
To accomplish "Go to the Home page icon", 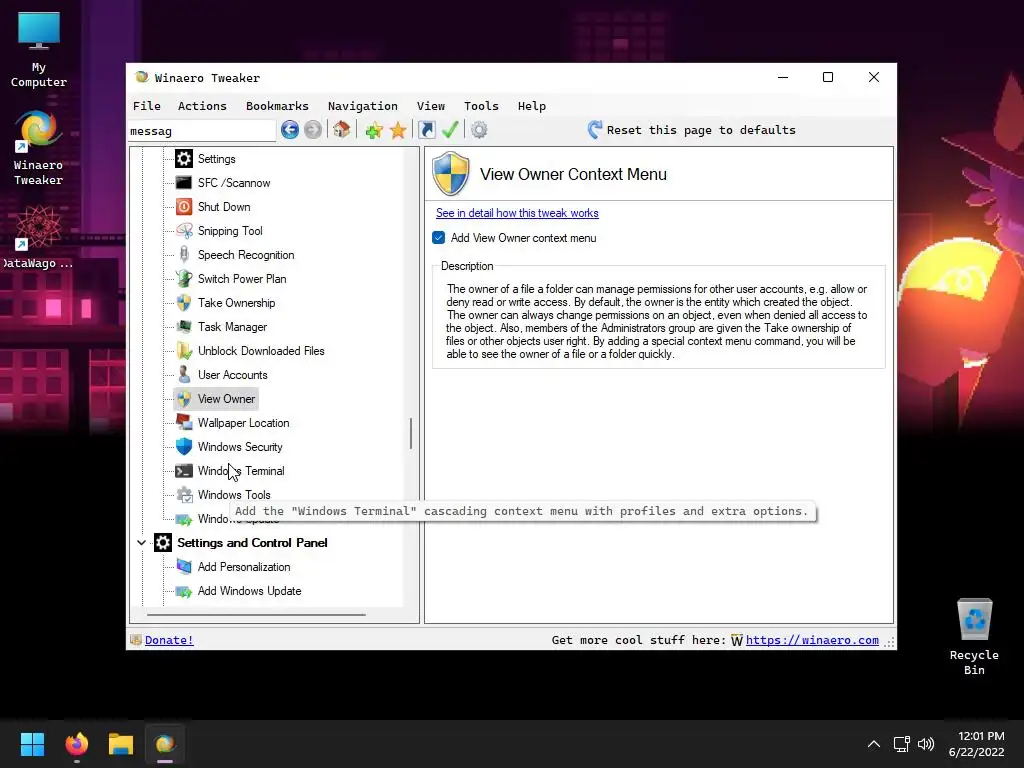I will pyautogui.click(x=342, y=129).
